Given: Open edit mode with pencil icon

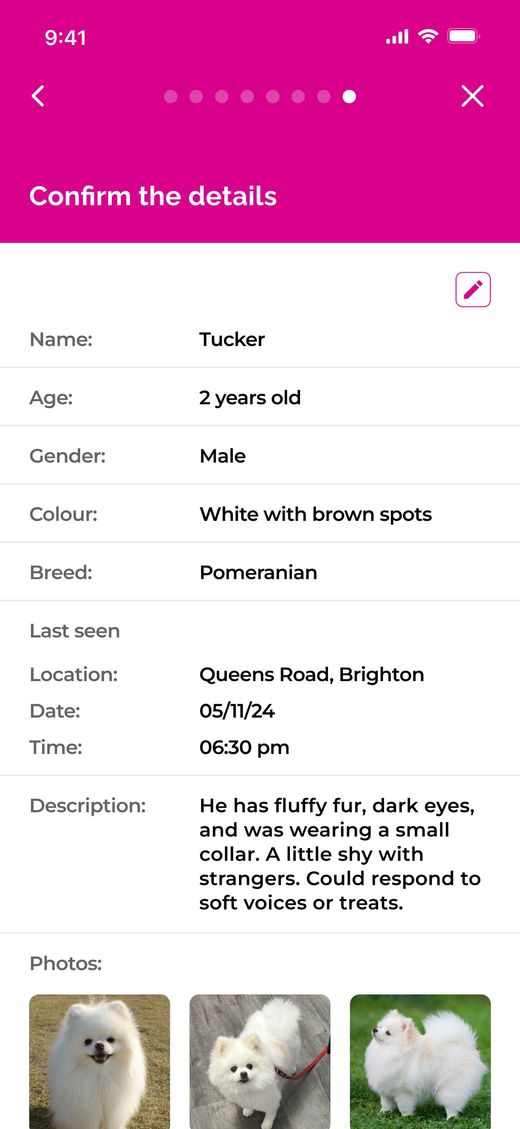Looking at the screenshot, I should pyautogui.click(x=473, y=289).
